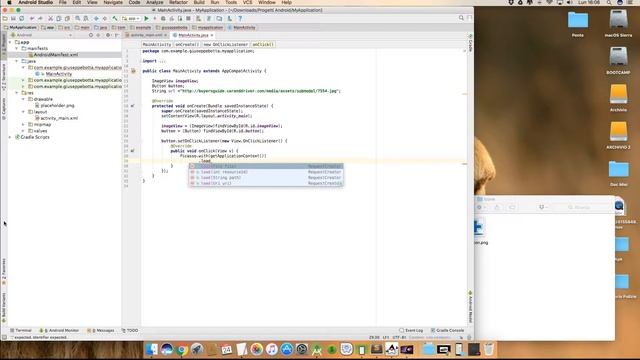Expand the mipmap folder
Viewport: 640px width, 360px height.
[x=23, y=124]
